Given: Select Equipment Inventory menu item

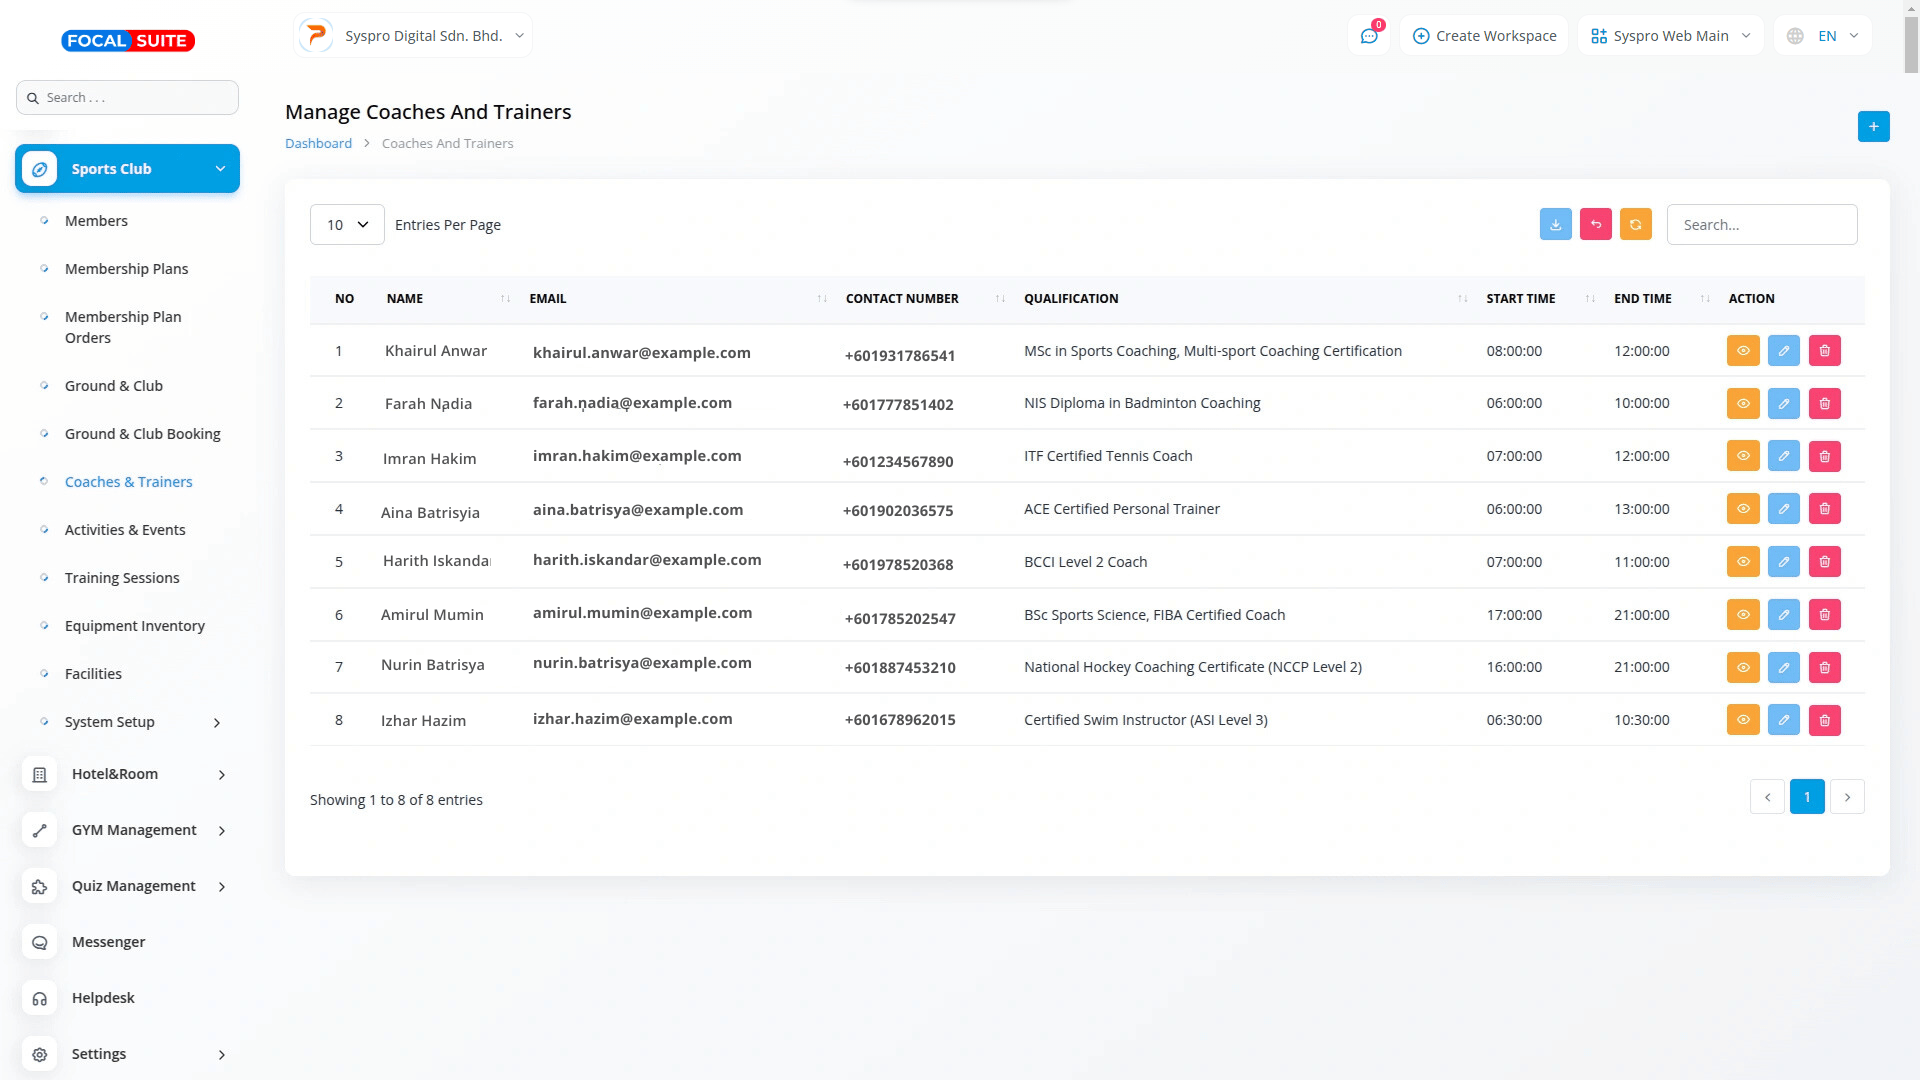Looking at the screenshot, I should tap(135, 626).
